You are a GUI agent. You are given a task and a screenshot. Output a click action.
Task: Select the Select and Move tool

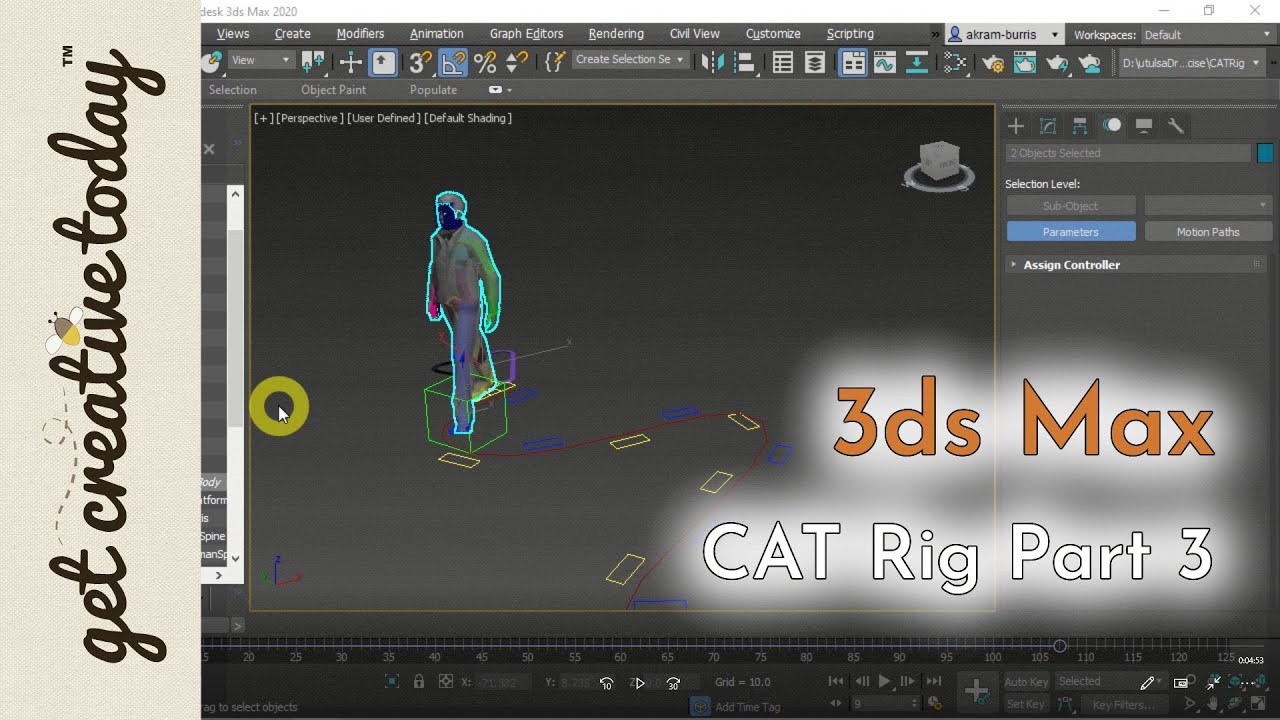351,62
